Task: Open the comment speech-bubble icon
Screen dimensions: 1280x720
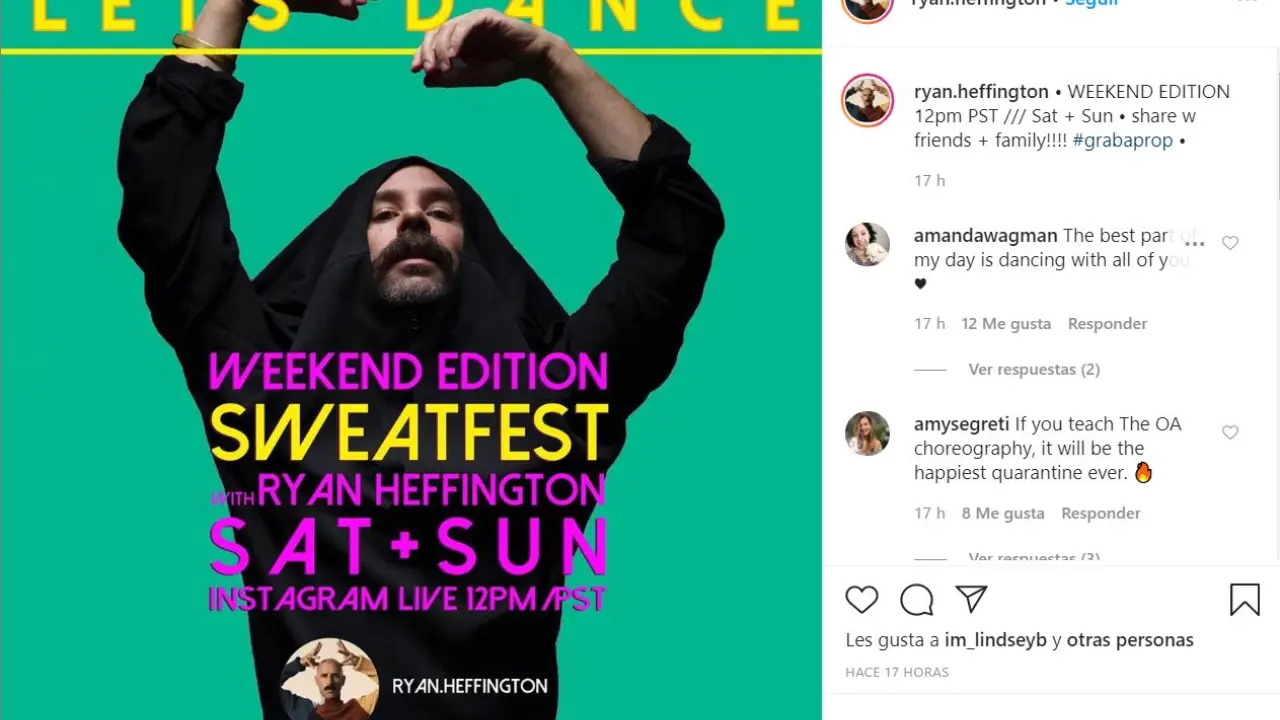Action: point(916,599)
